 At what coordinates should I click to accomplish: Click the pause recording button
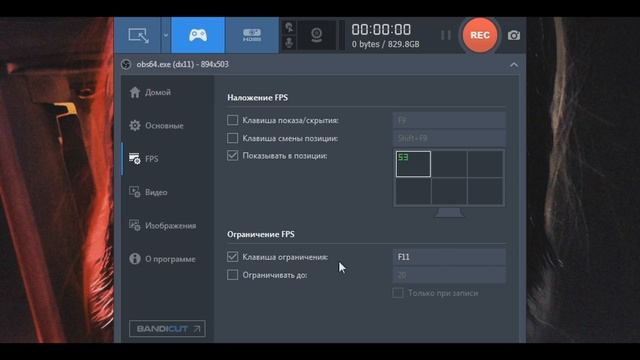pos(446,35)
